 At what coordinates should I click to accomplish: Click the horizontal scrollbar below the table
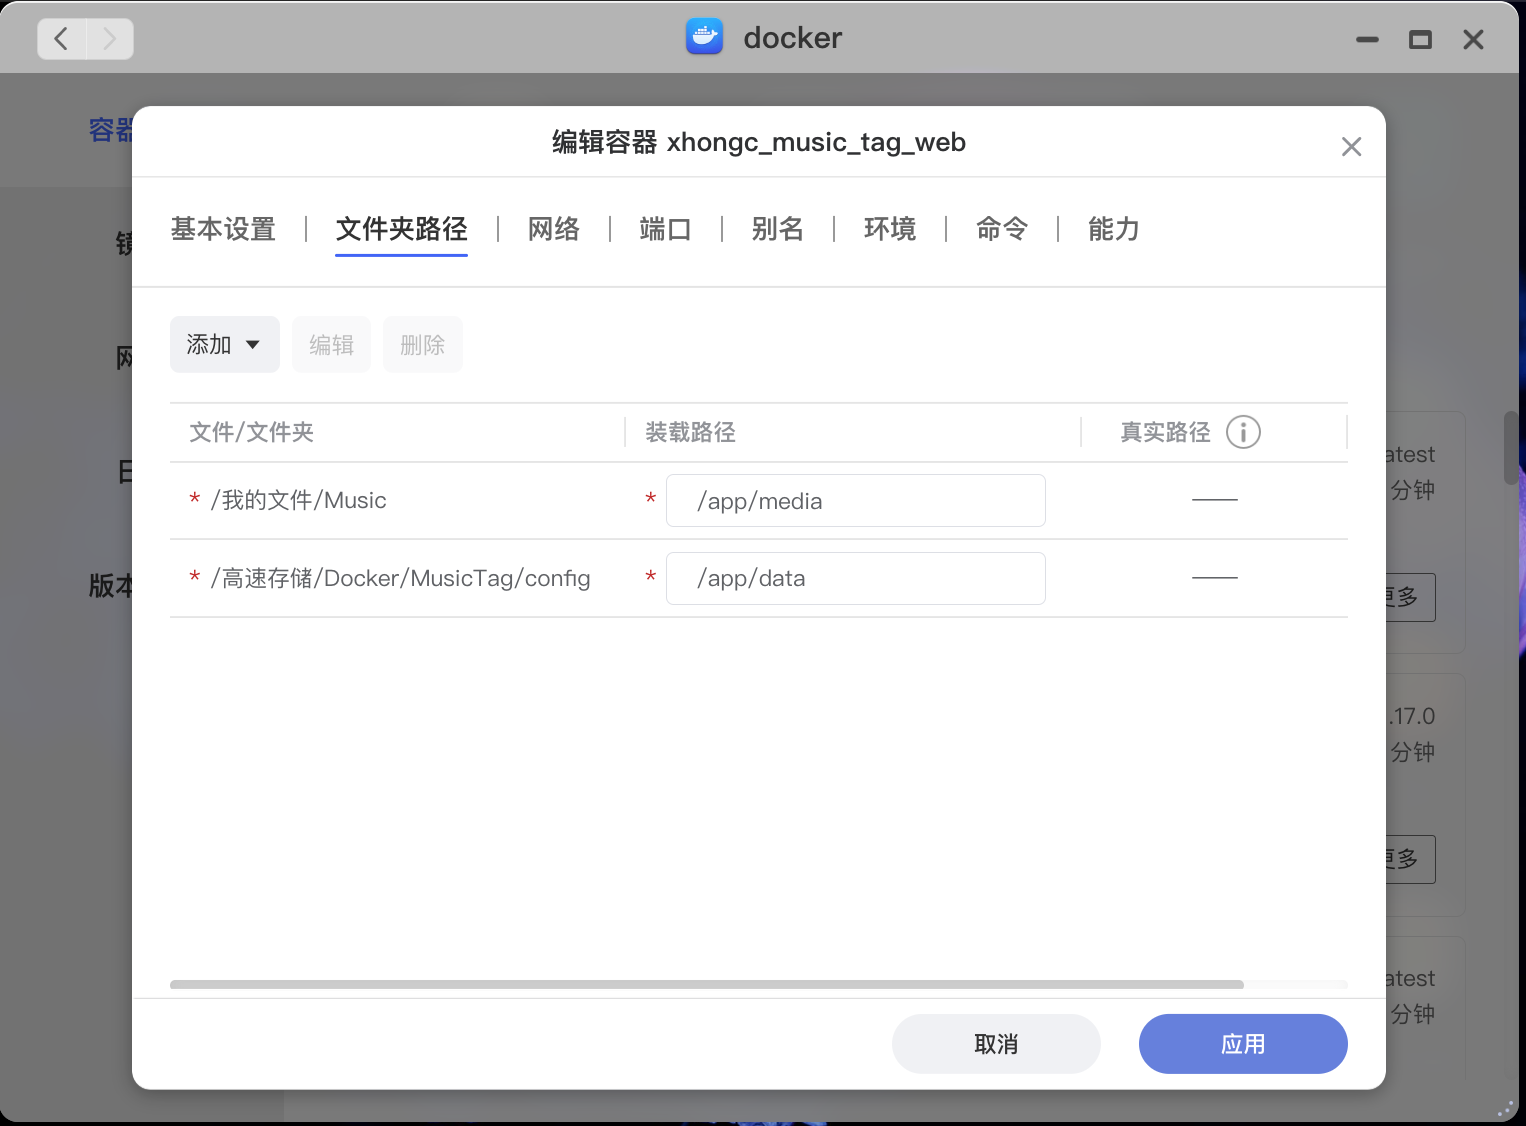tap(706, 985)
